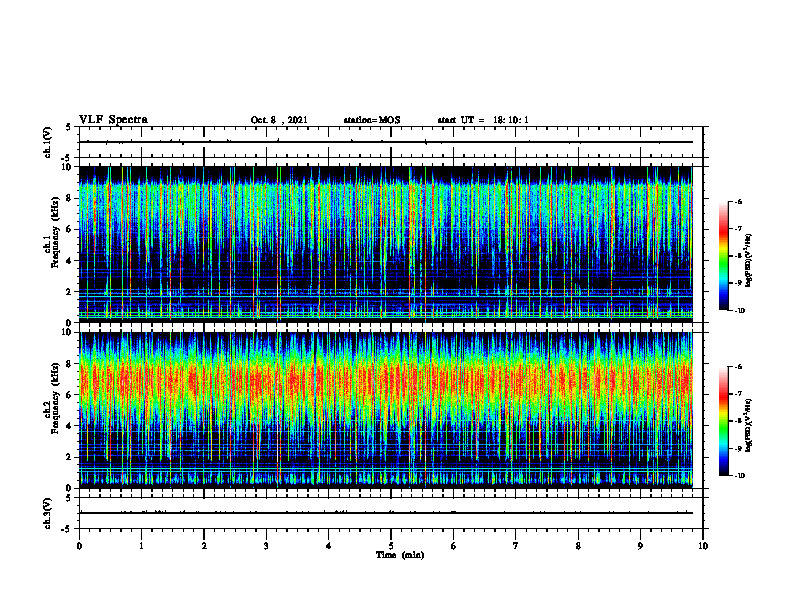Click the ch.2 spectrogram color scale bar
Viewport: 792px width, 612px height.
(x=723, y=421)
